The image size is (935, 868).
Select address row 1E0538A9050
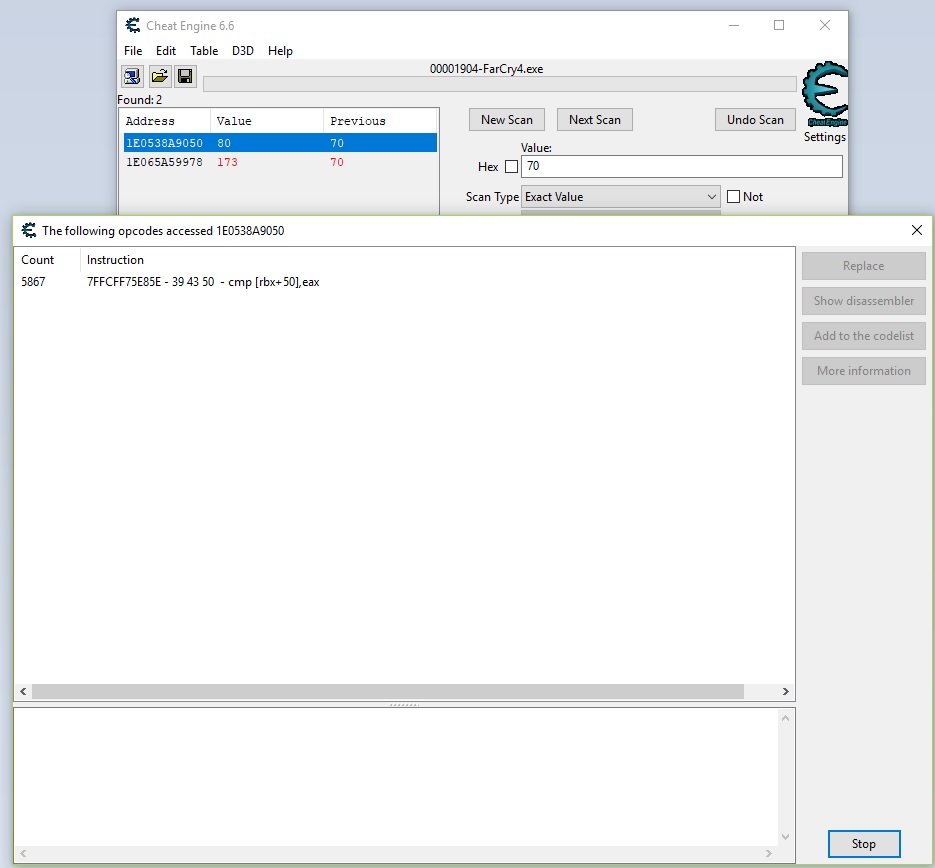coord(280,143)
